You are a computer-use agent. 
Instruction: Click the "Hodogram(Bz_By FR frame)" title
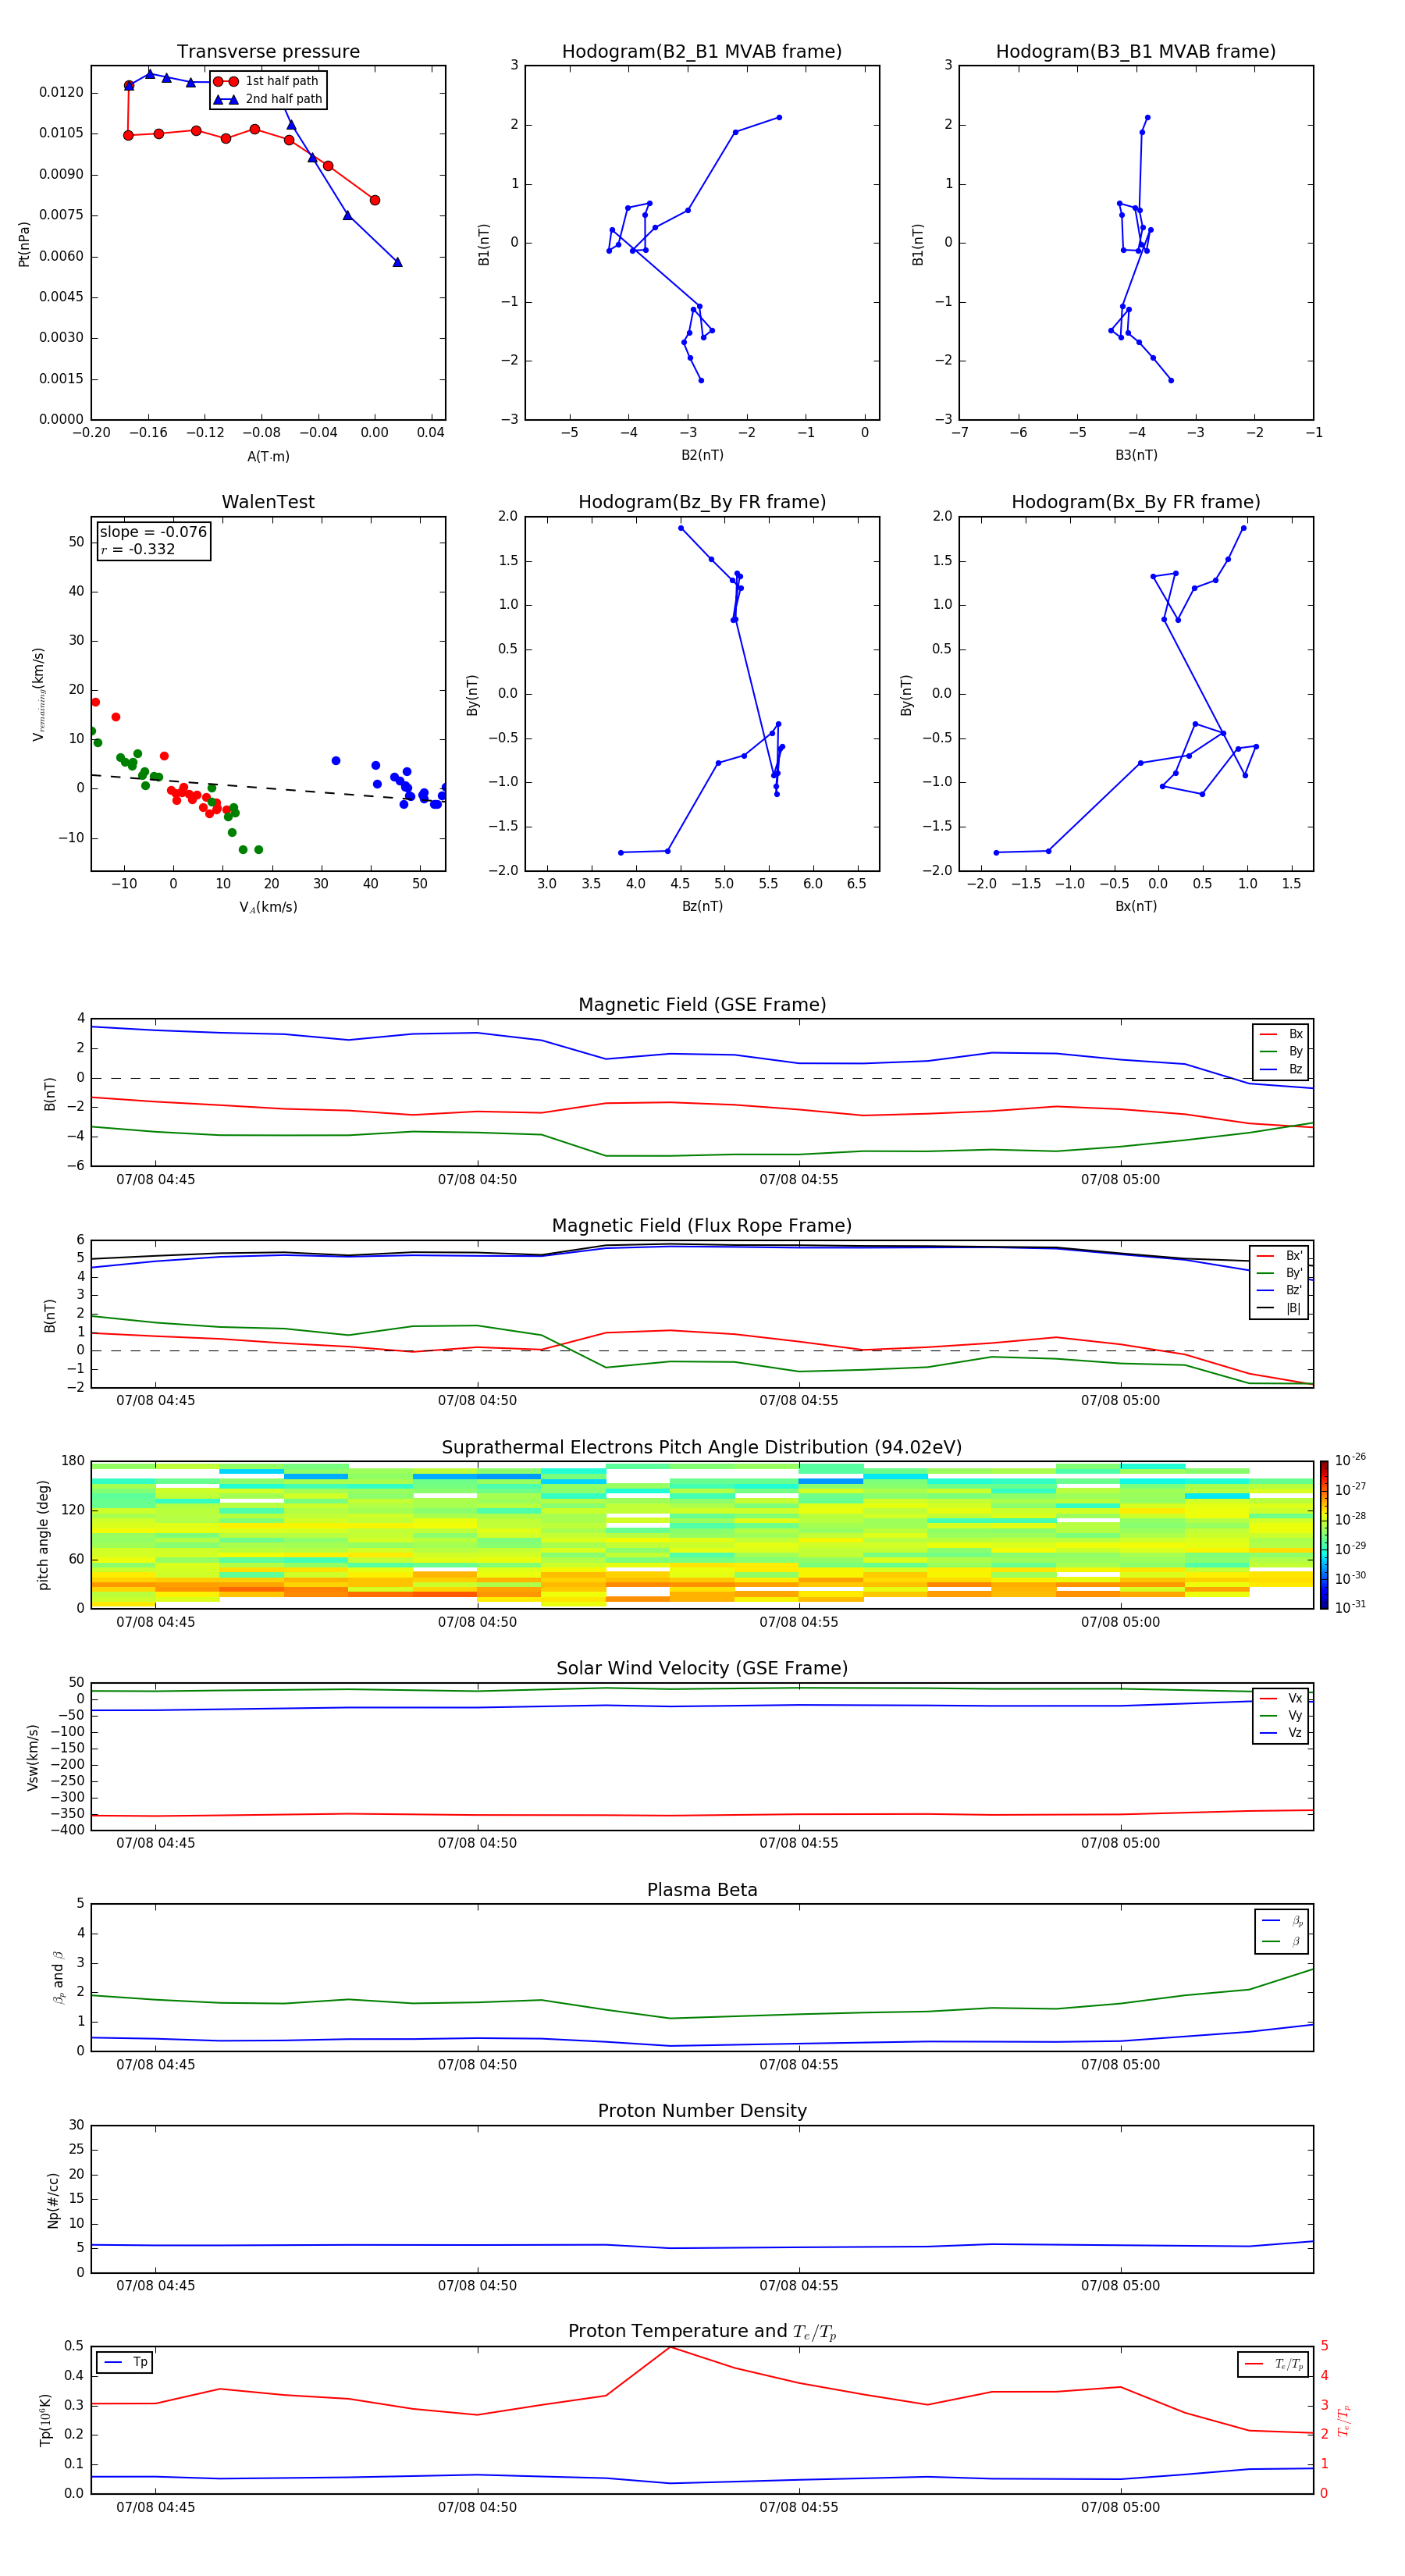click(702, 502)
